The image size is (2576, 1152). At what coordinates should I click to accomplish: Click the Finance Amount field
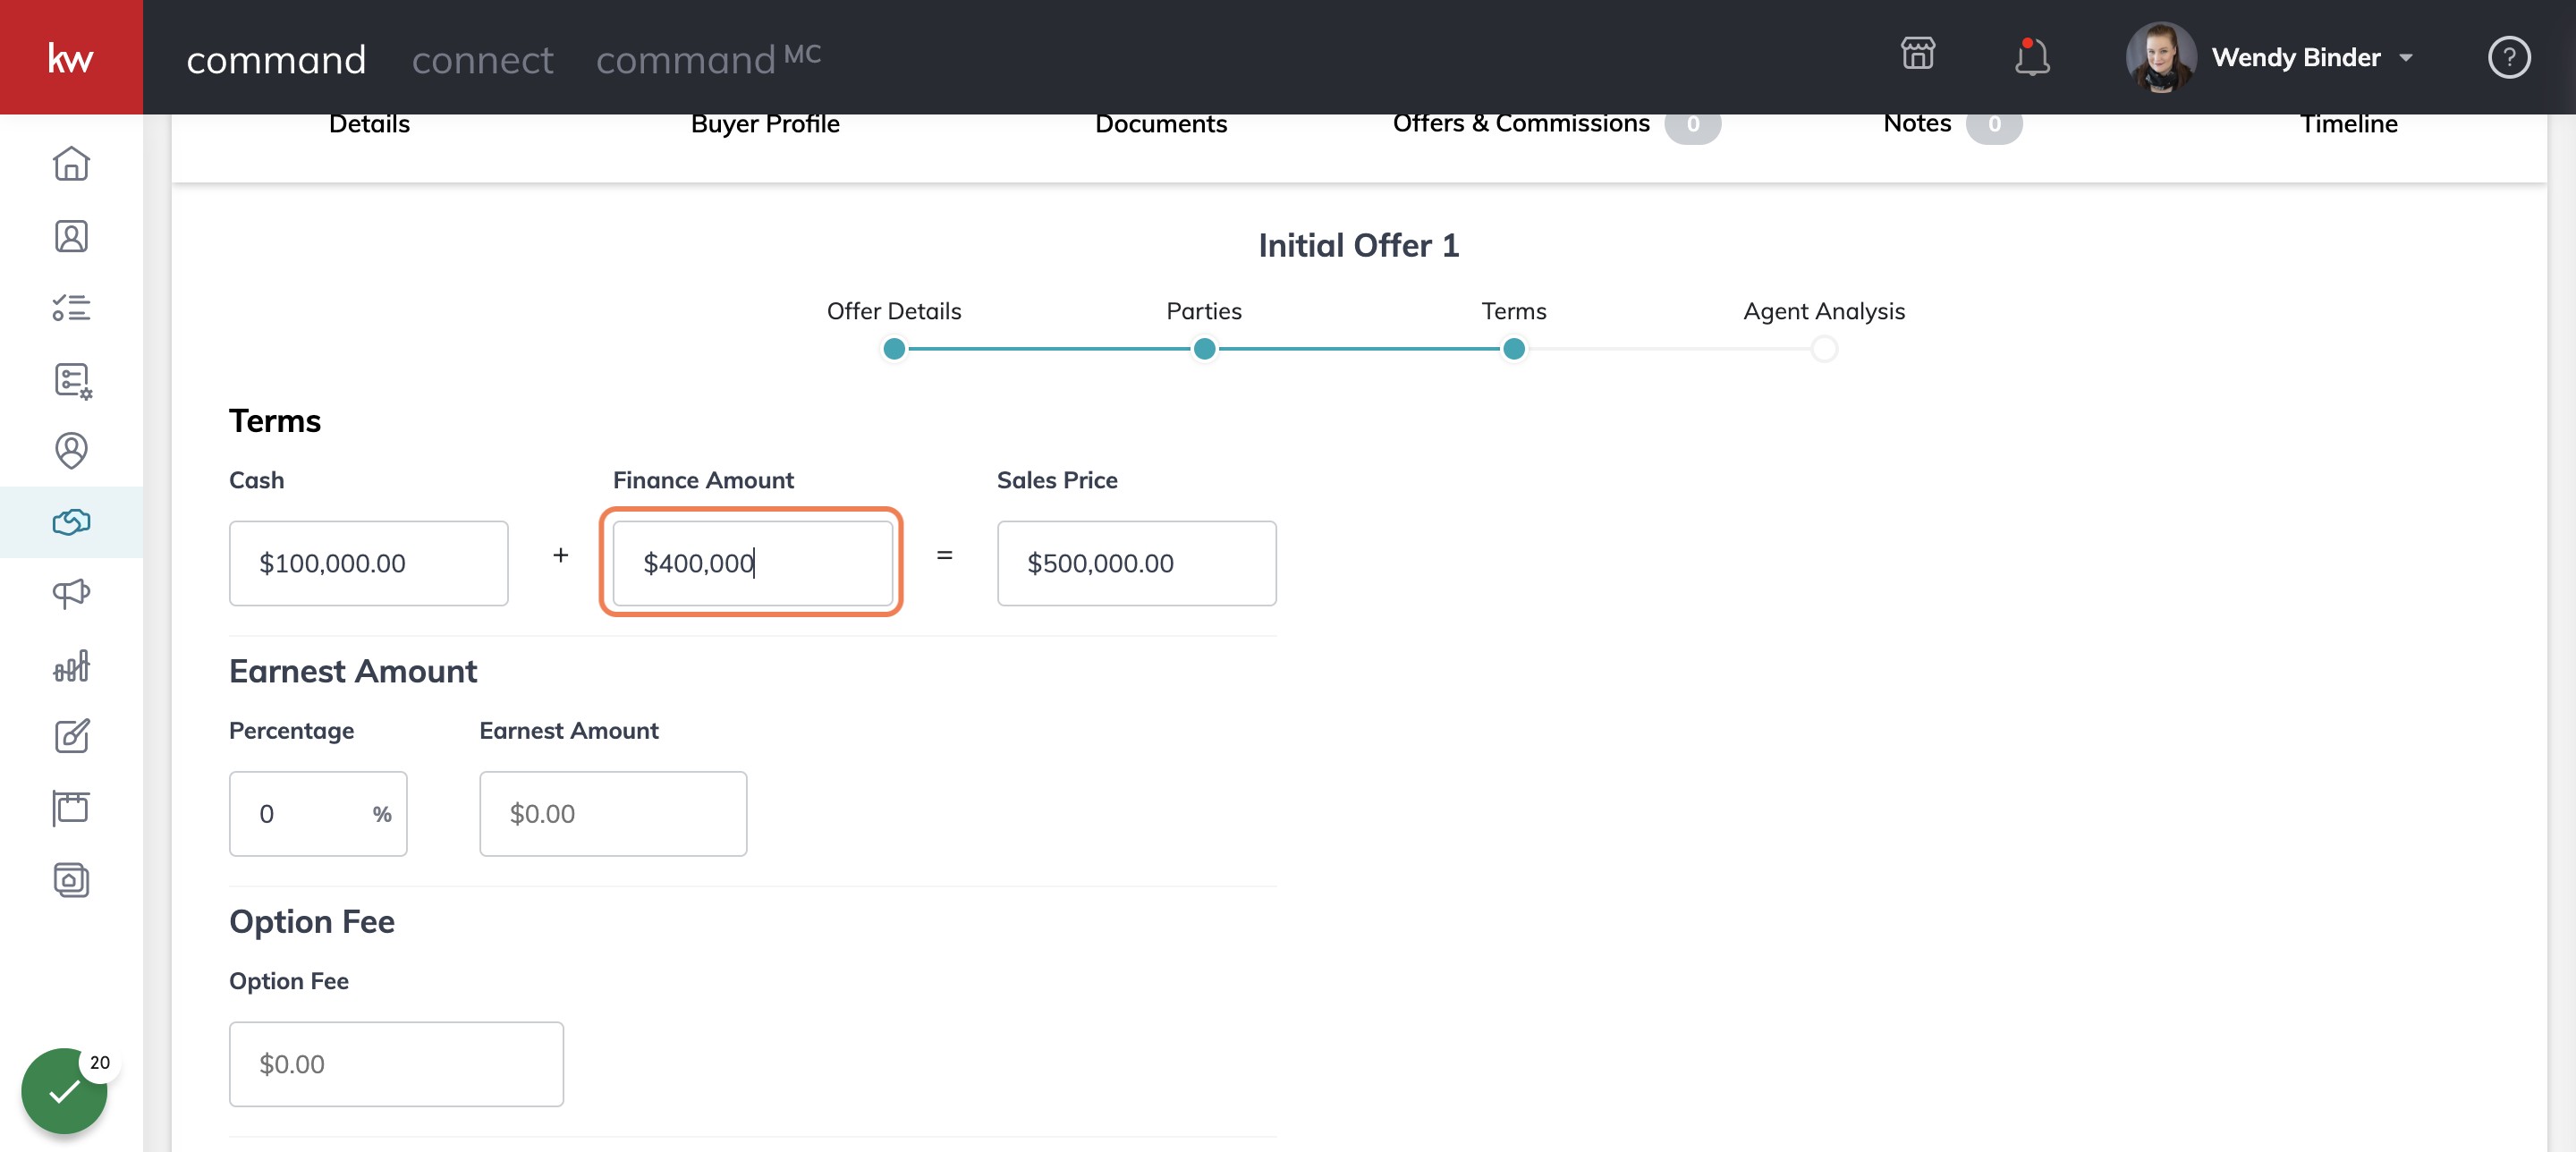(752, 563)
